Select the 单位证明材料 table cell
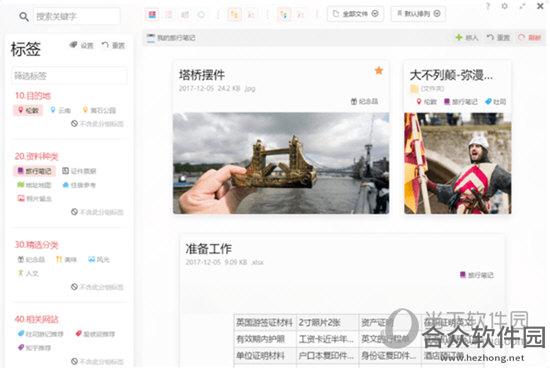The image size is (550, 368). pos(265,355)
